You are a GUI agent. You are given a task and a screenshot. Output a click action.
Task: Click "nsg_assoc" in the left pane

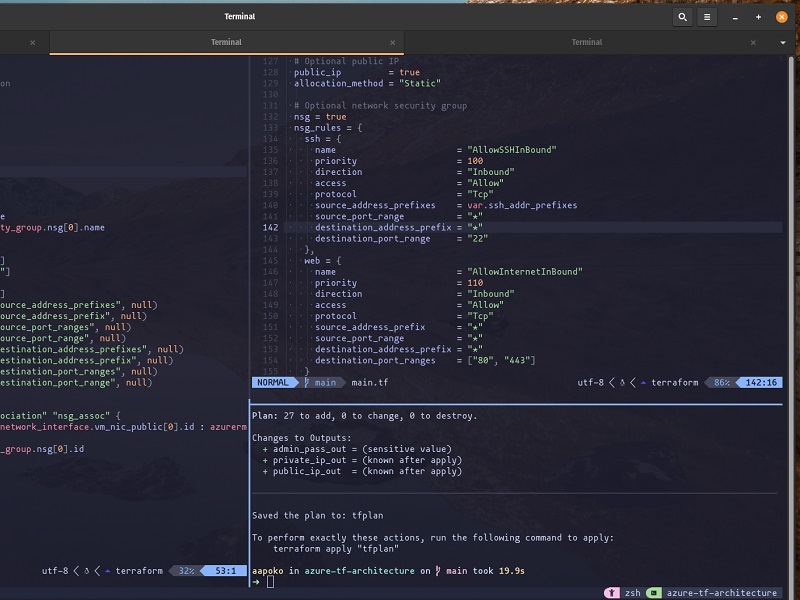coord(81,416)
